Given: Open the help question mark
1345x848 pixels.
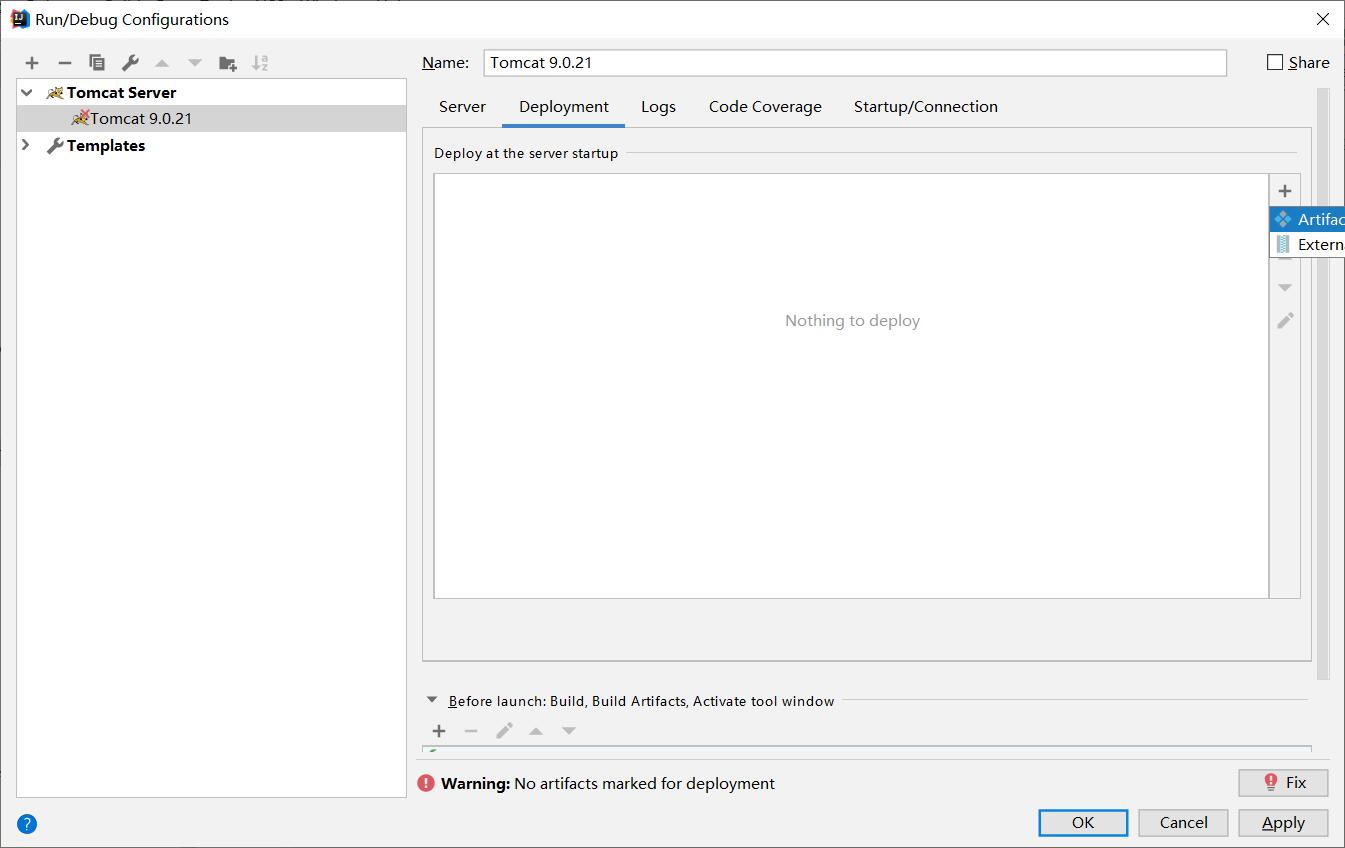Looking at the screenshot, I should click(28, 824).
